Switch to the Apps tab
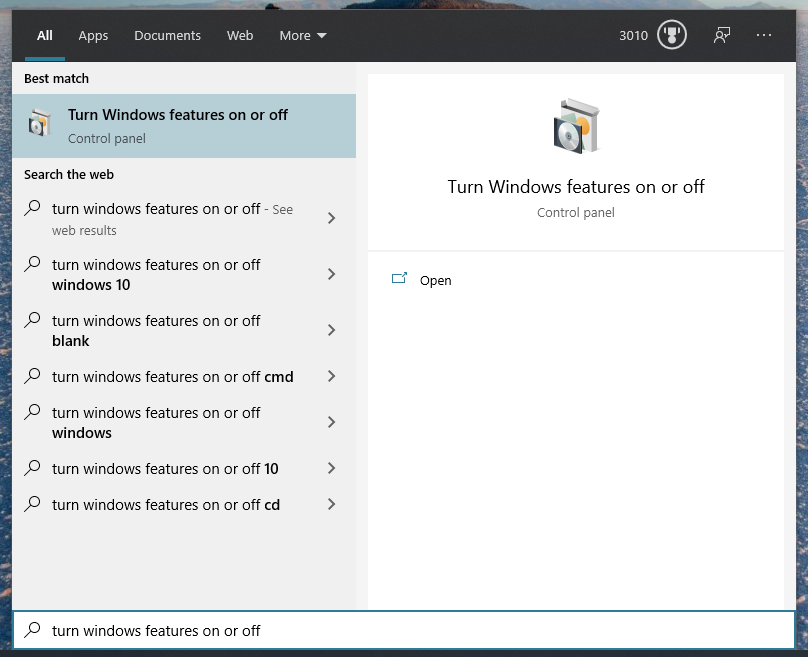 [x=93, y=36]
